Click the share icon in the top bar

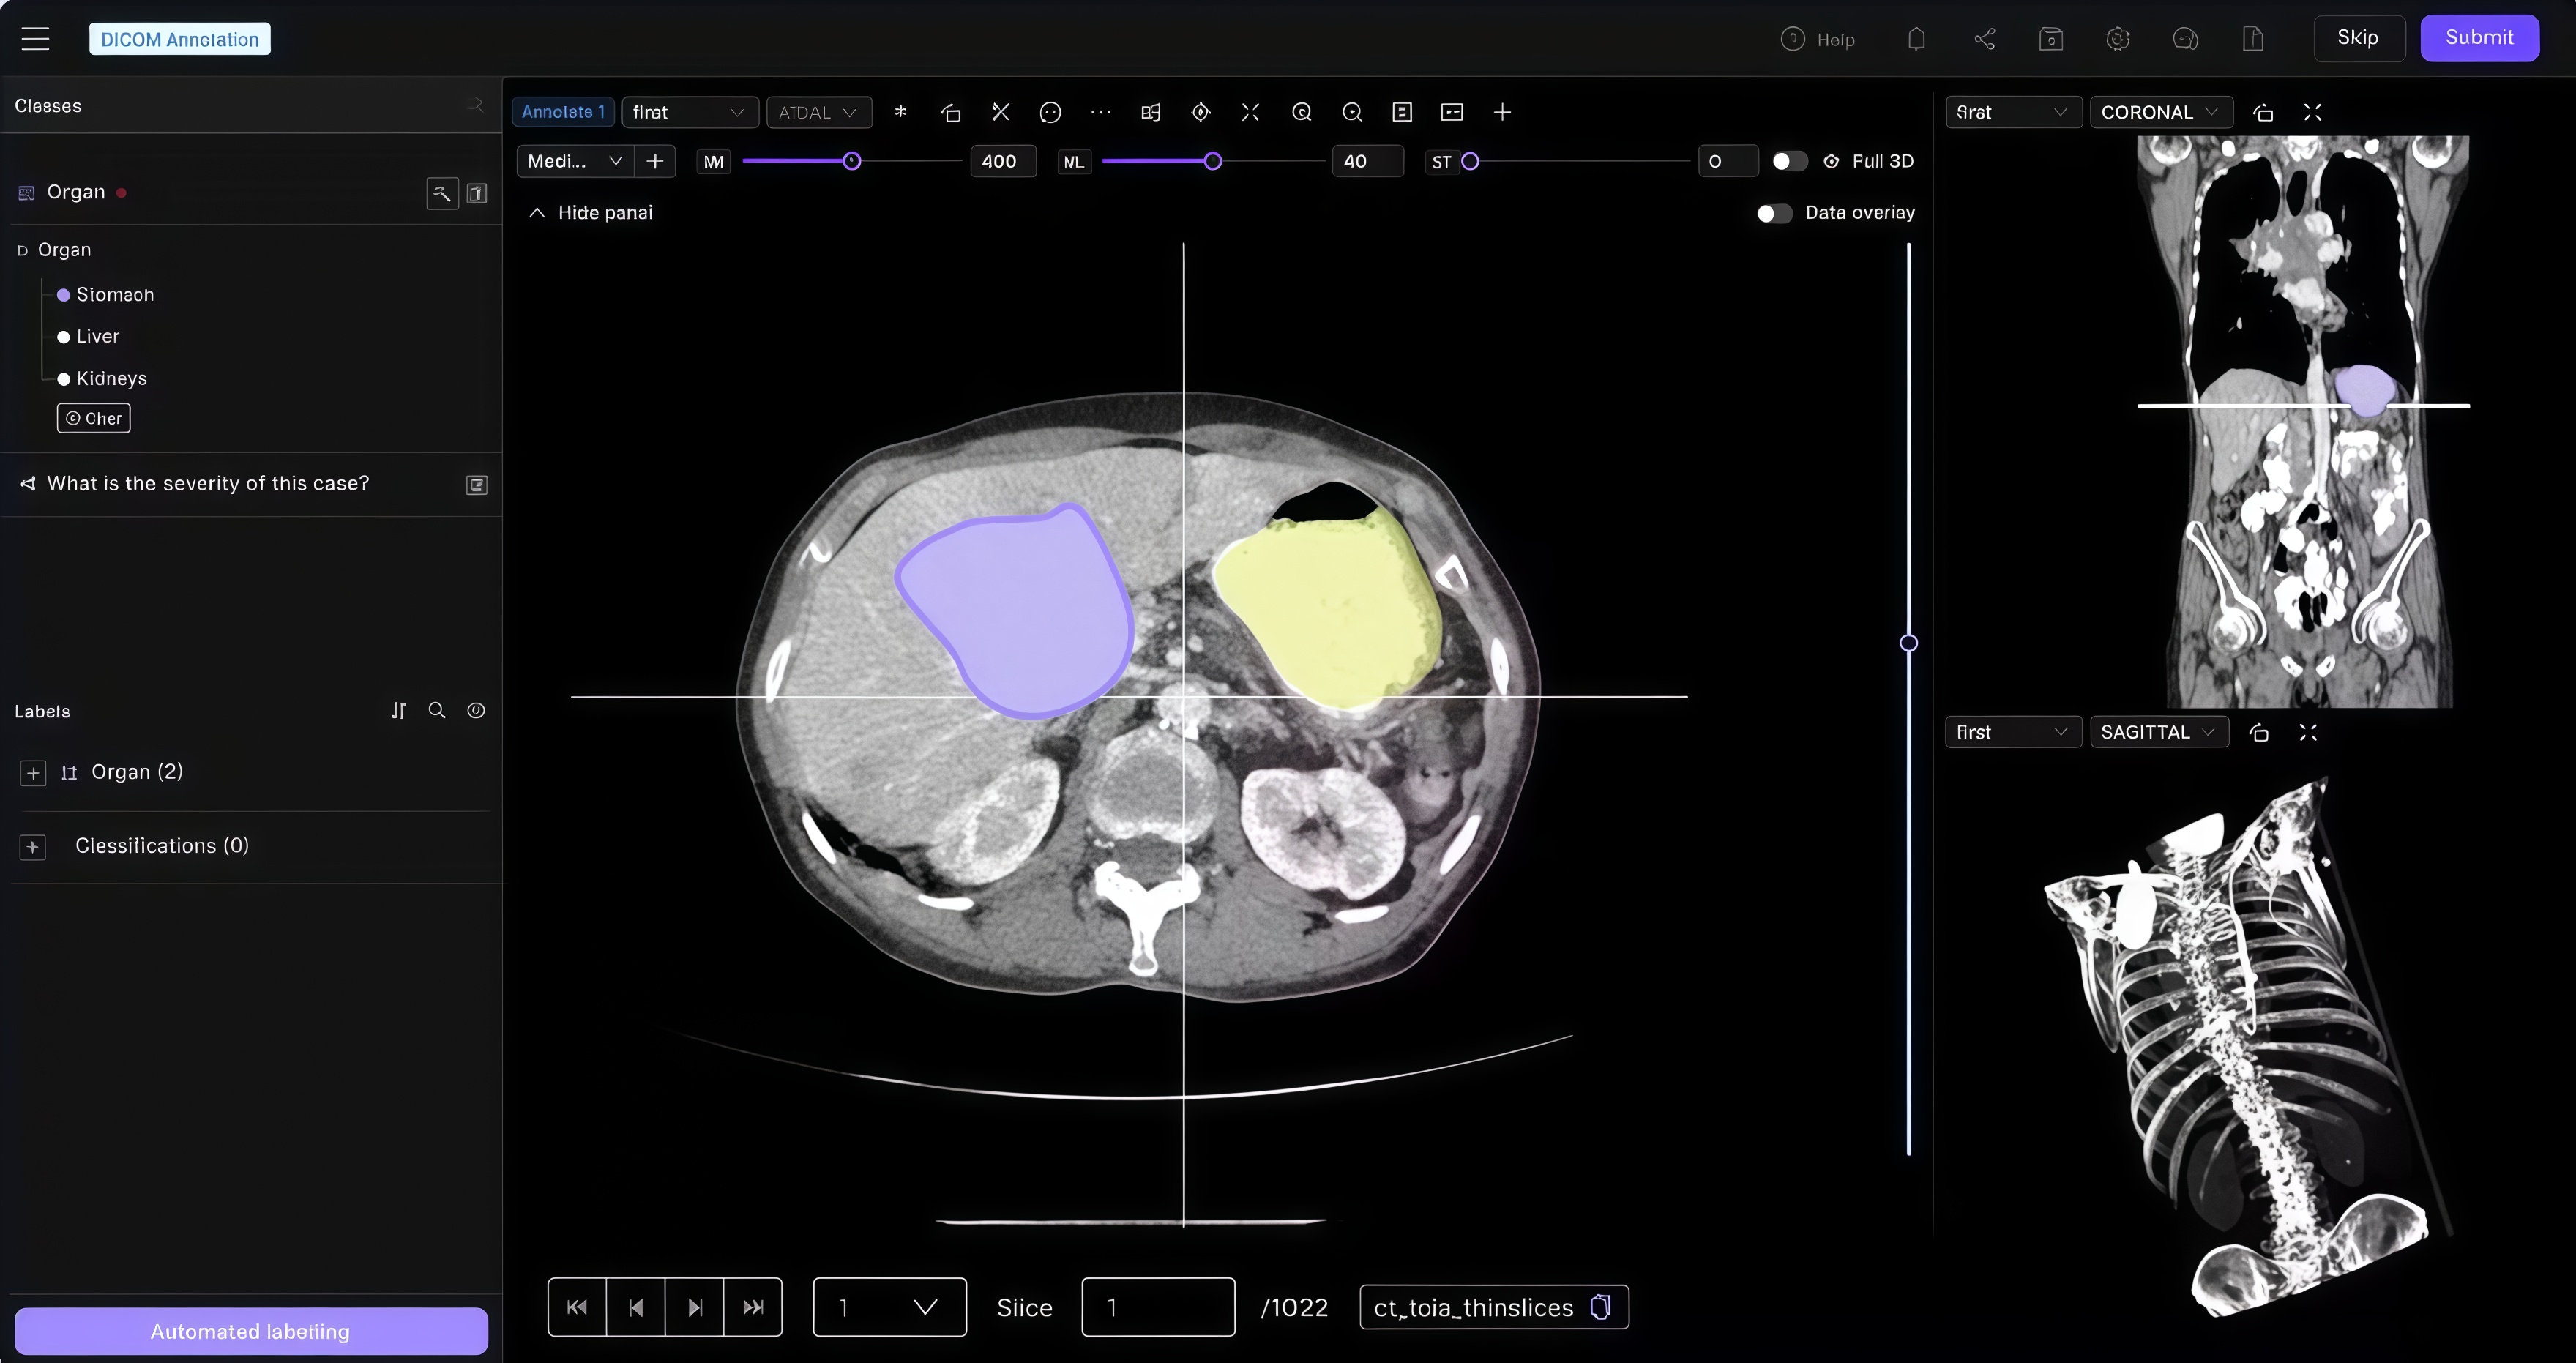click(x=1985, y=39)
